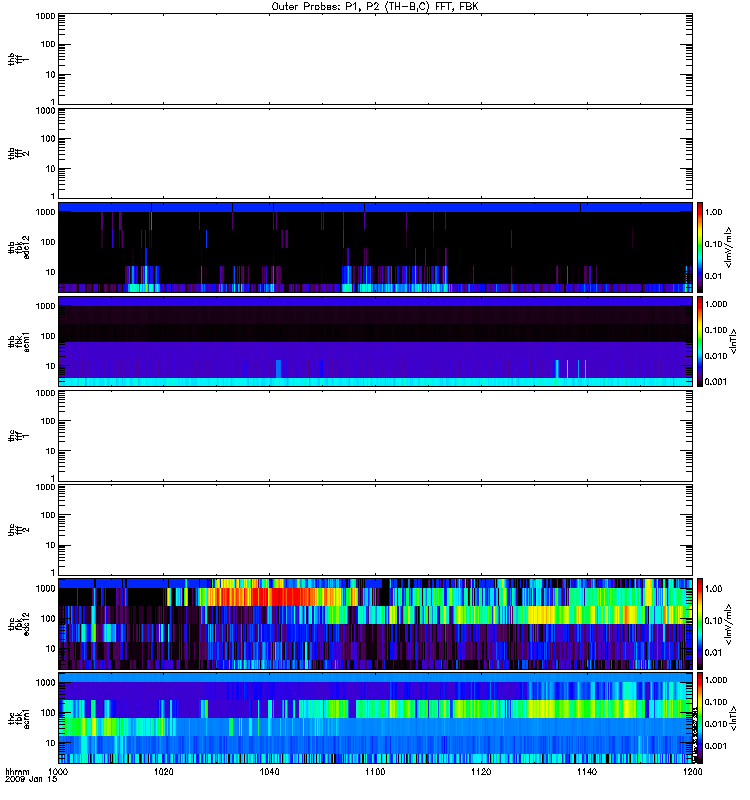750x800 pixels.
Task: Click '0.100' on the thb scm1 color scale
Action: pos(716,330)
